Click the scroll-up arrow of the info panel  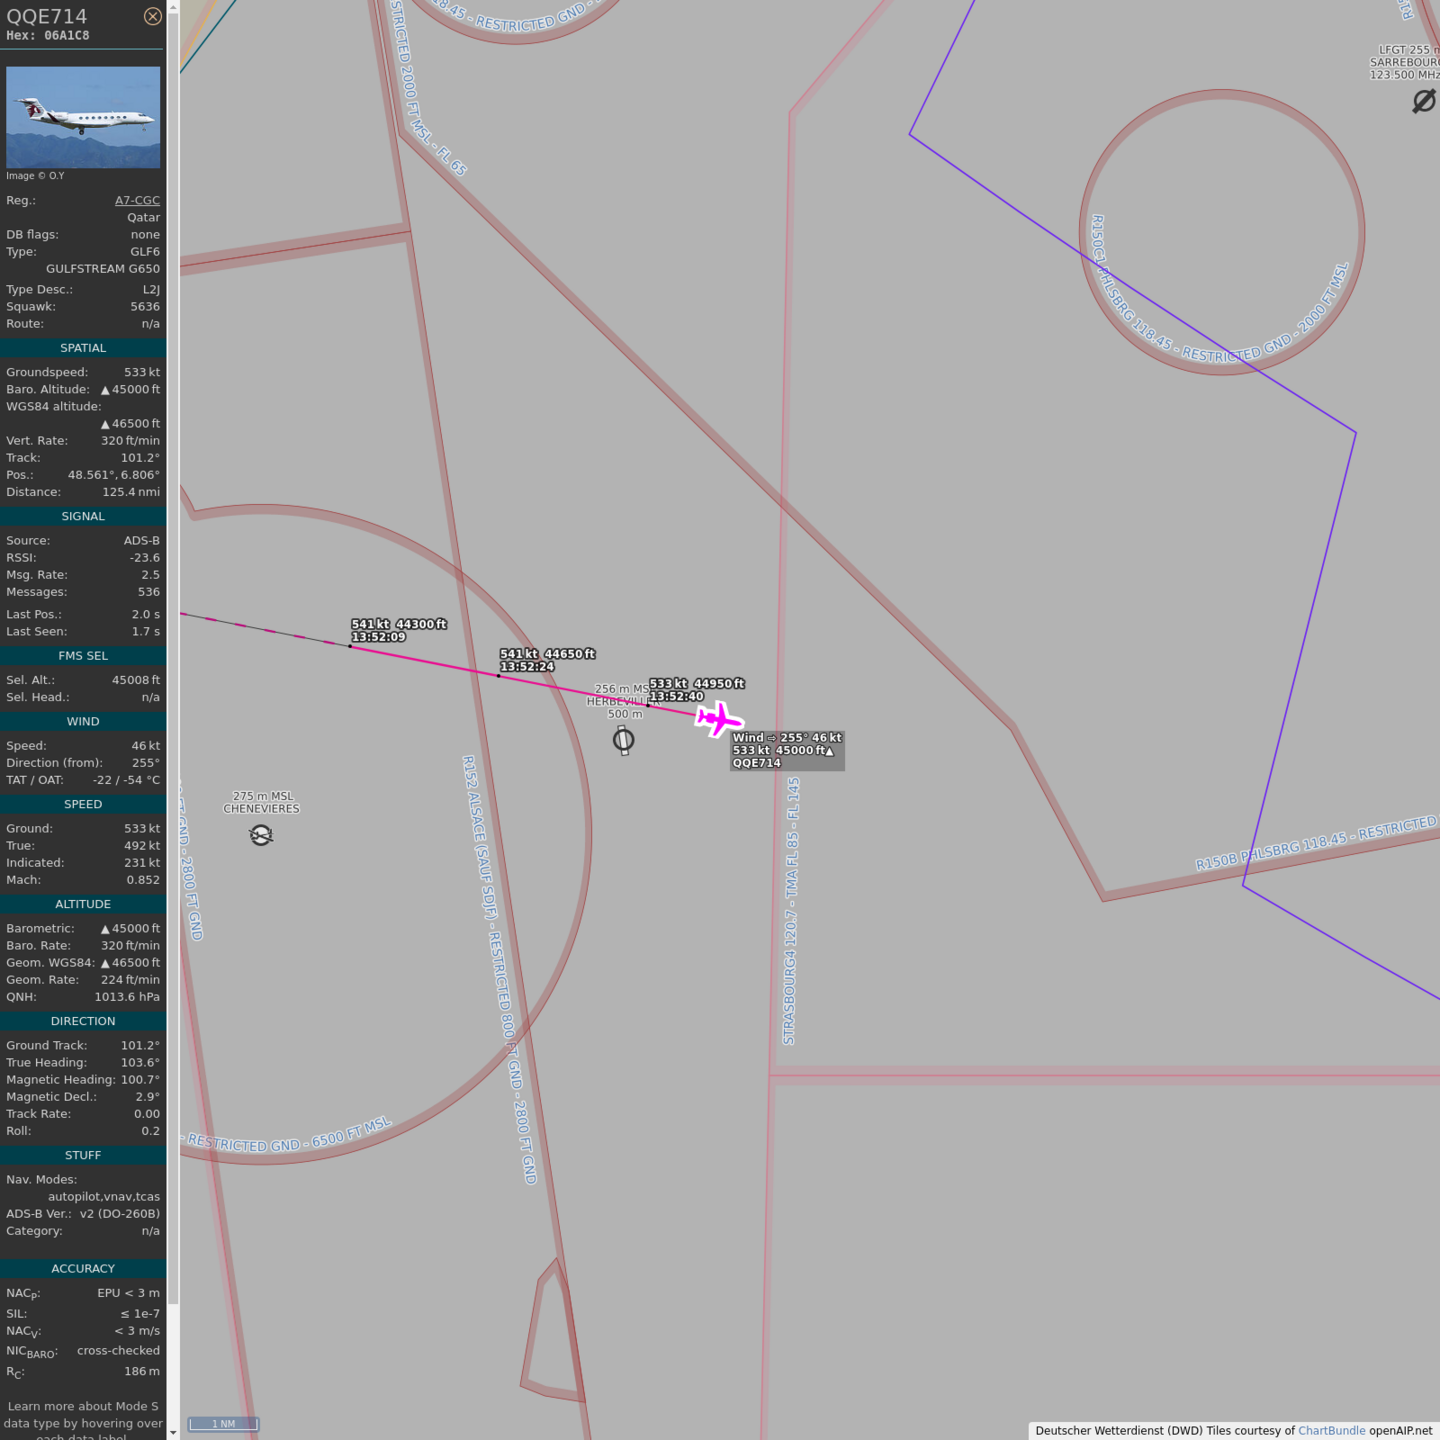click(173, 7)
